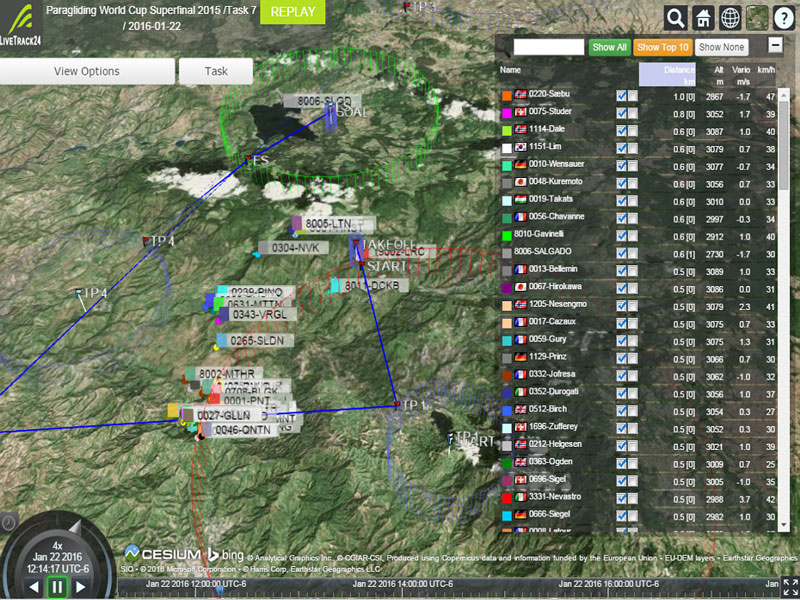
Task: Open the satellite imagery layer picker
Action: pos(758,18)
